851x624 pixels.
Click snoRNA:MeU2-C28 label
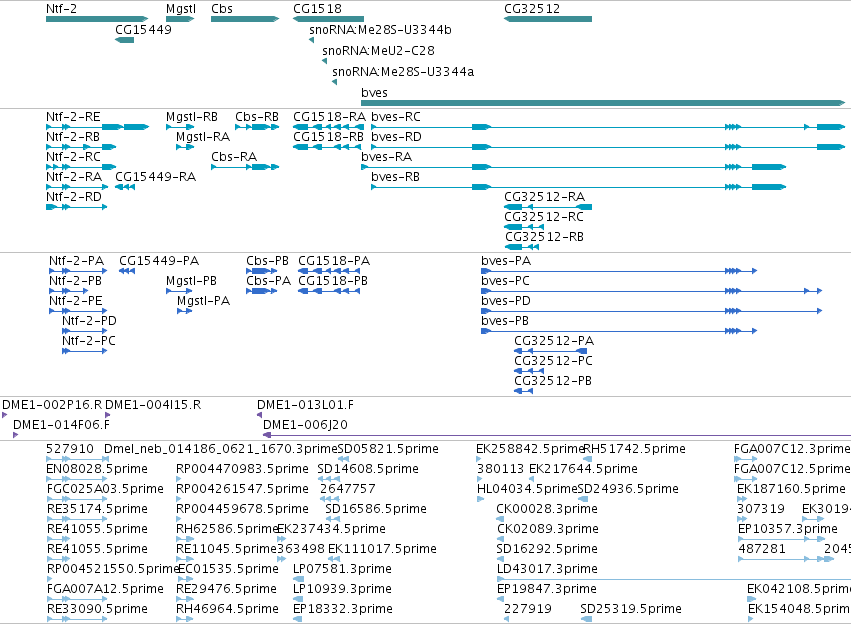[378, 50]
